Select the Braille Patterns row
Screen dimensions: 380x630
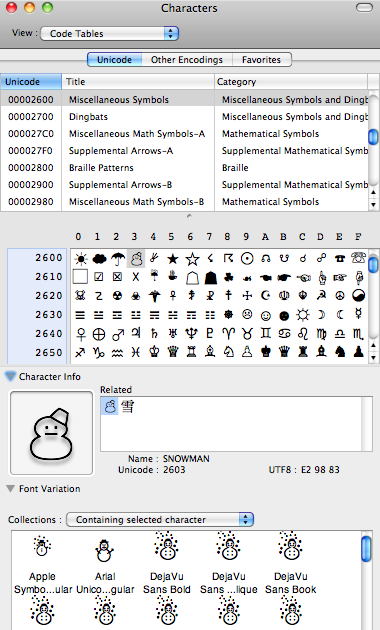[184, 168]
